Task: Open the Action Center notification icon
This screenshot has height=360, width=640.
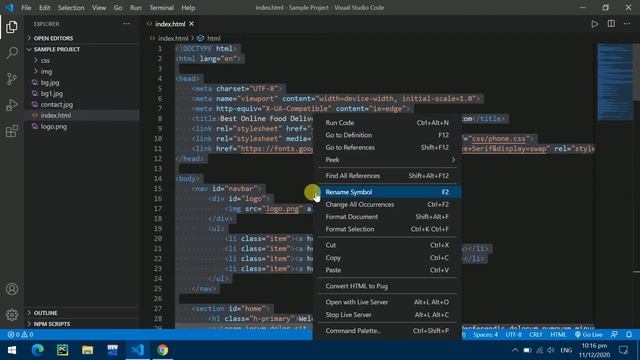Action: click(623, 350)
